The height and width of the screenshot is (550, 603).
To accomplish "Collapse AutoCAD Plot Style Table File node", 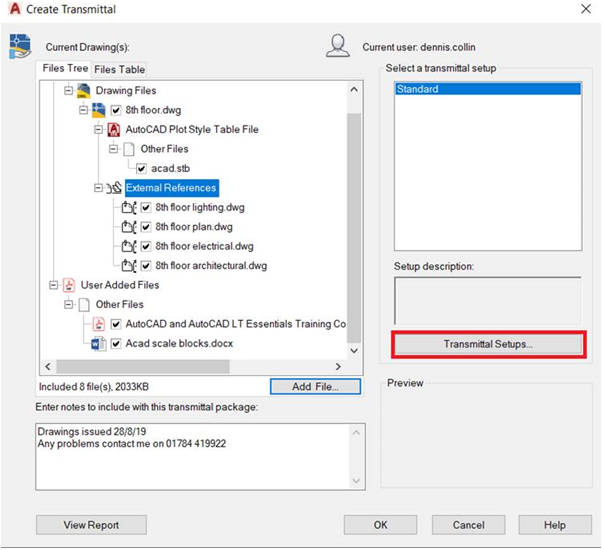I will [x=98, y=130].
